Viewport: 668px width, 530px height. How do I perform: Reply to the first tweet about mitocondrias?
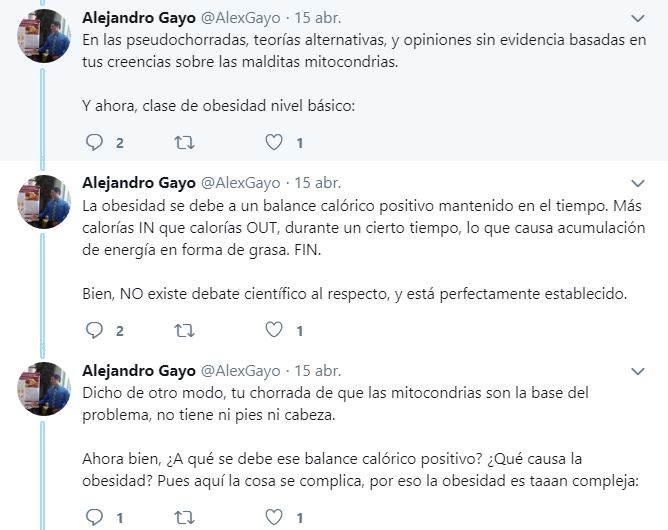(95, 143)
